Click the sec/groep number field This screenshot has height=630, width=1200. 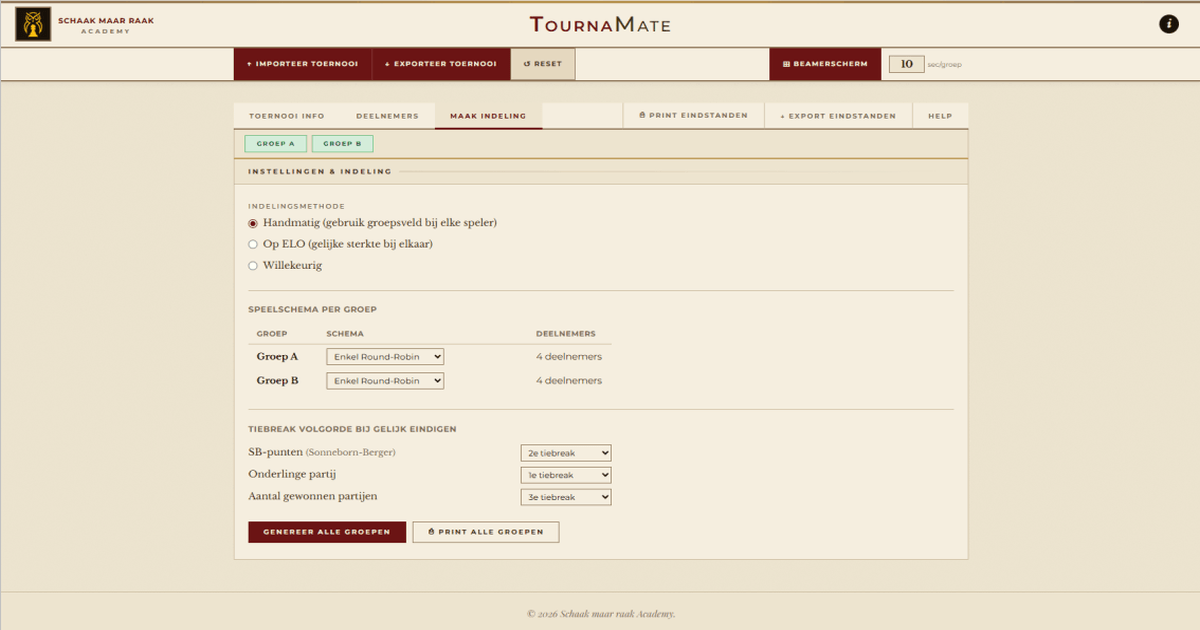point(906,64)
